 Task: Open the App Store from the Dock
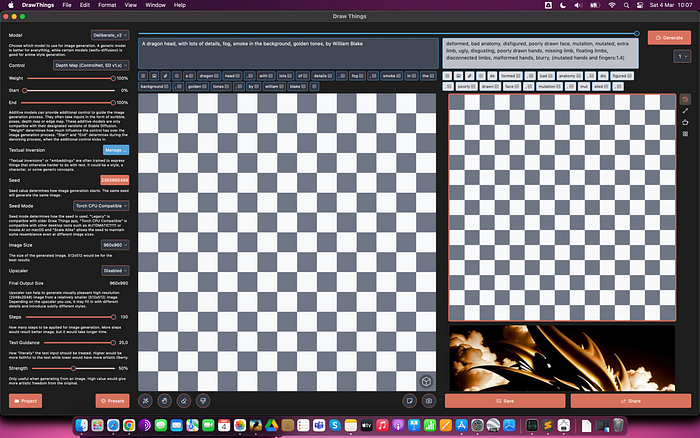click(x=461, y=425)
